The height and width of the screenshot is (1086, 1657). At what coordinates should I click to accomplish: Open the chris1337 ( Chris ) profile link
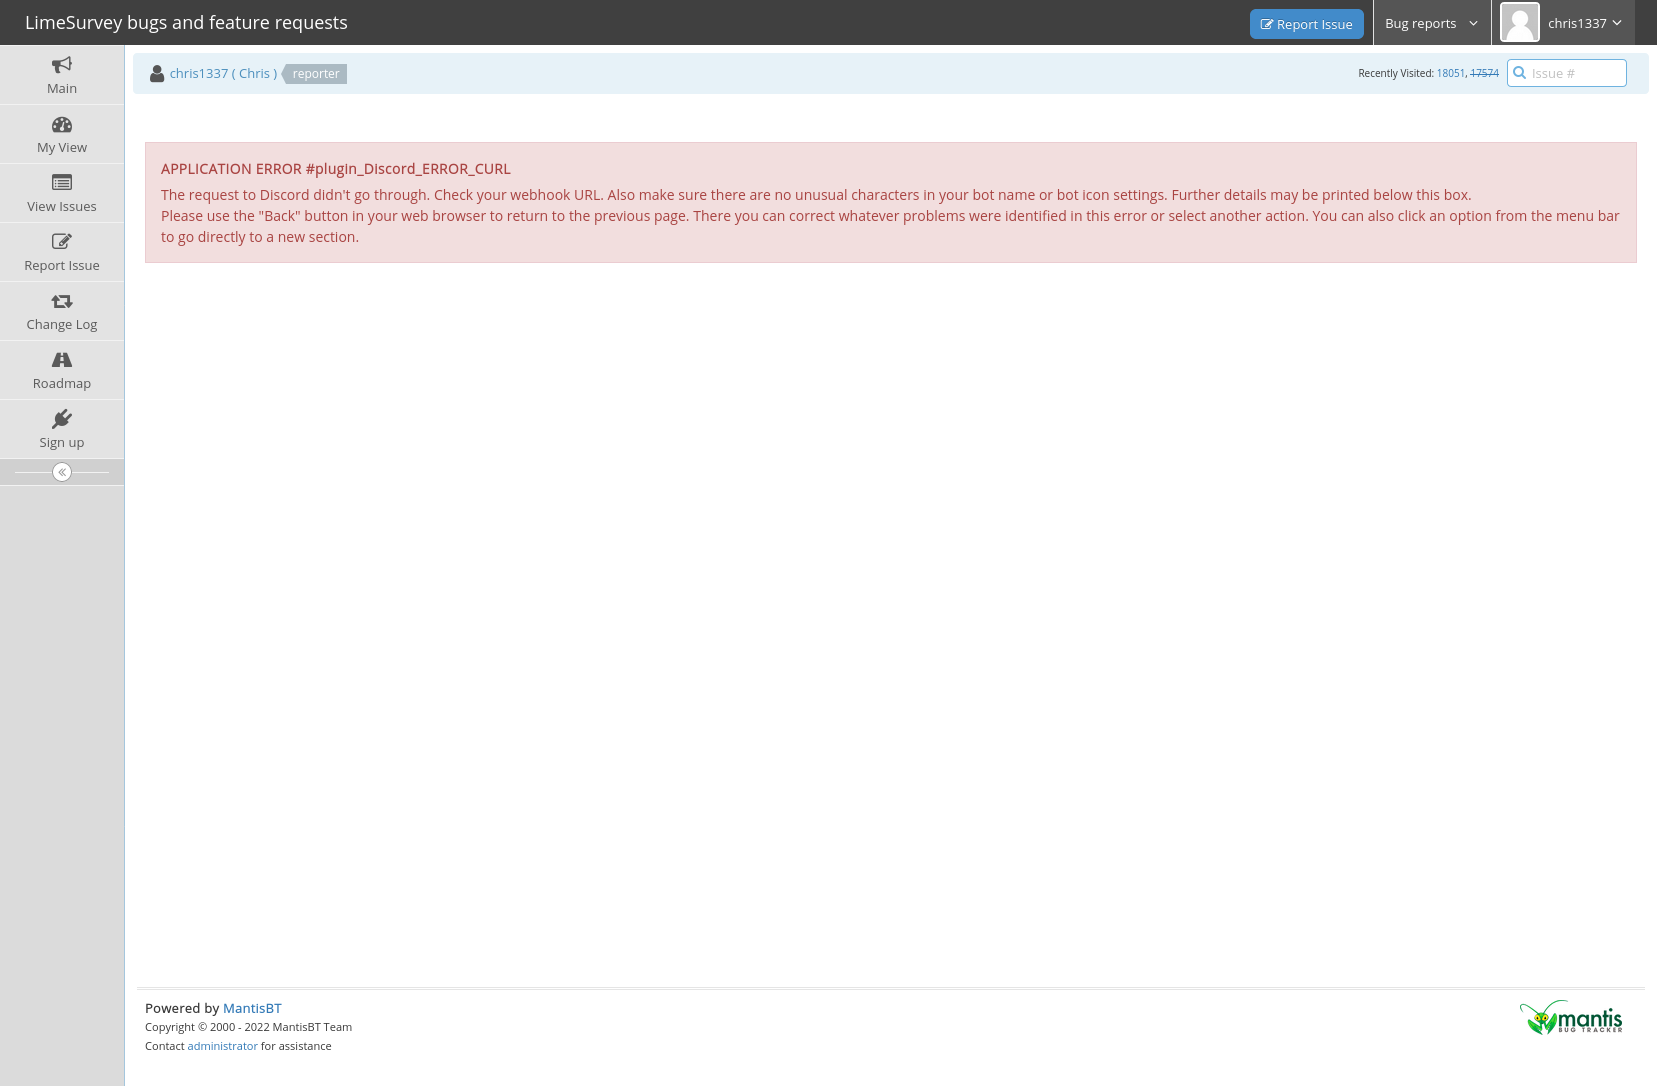click(x=224, y=74)
